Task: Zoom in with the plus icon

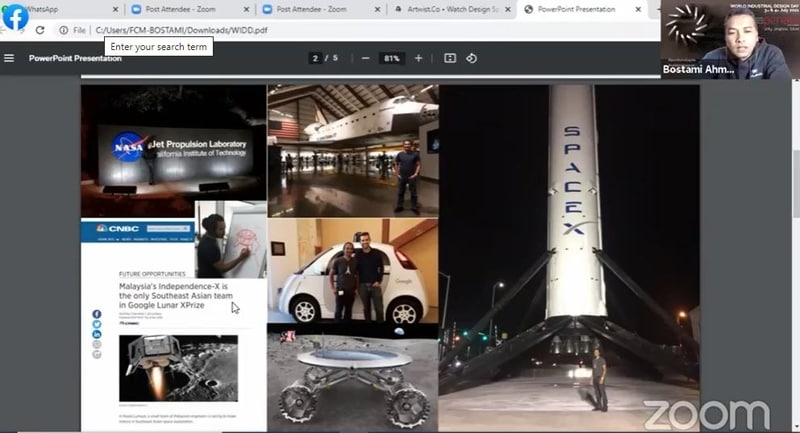Action: pyautogui.click(x=418, y=58)
